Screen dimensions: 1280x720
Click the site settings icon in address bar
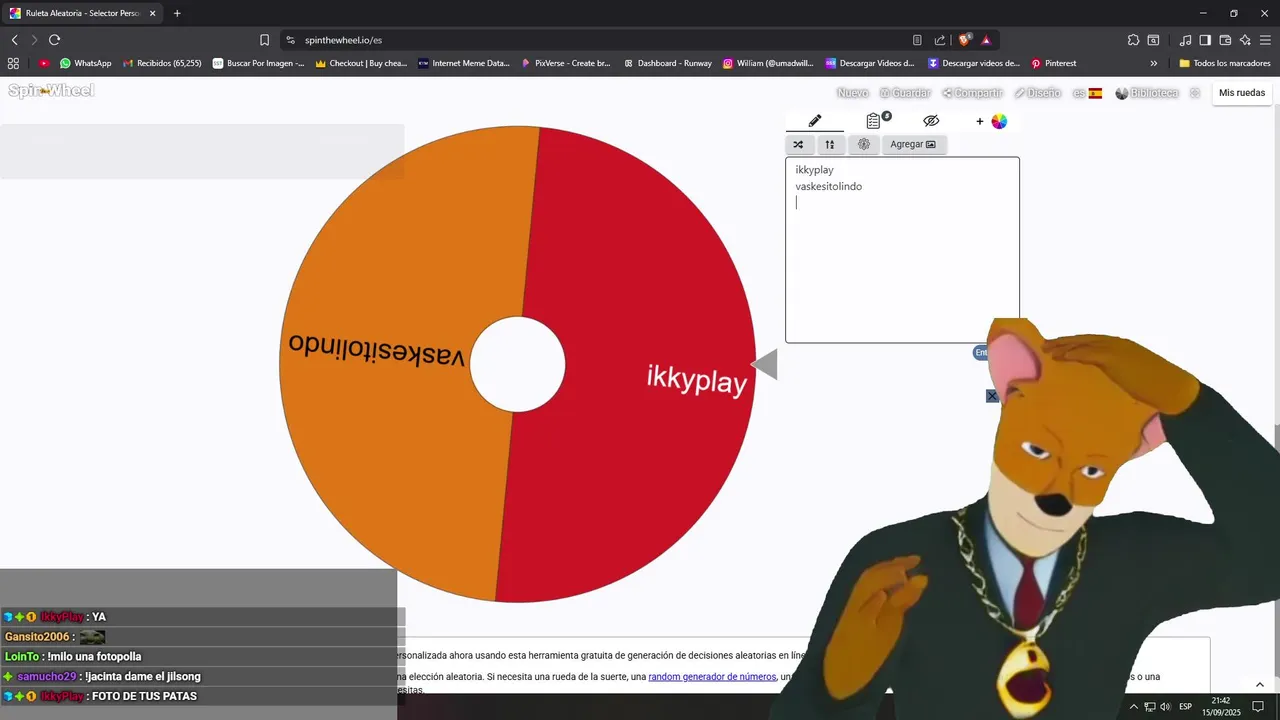(290, 40)
